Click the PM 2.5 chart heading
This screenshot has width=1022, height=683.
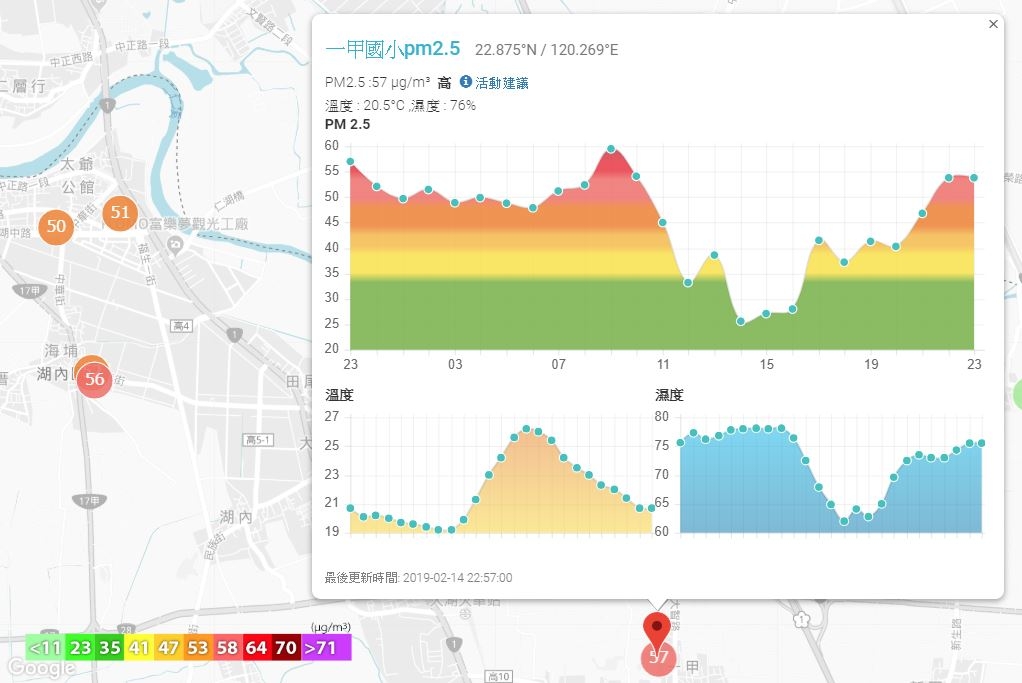[x=347, y=124]
